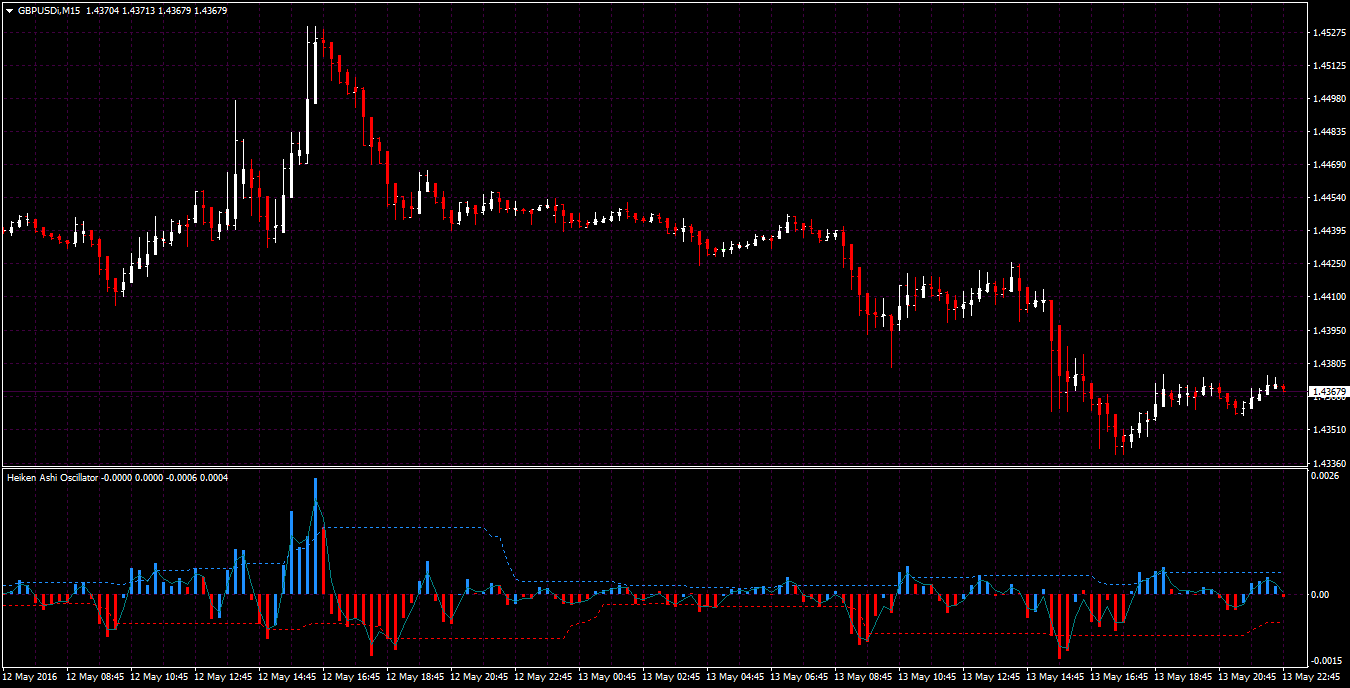
Task: Select the GBPUSDi,M15 chart title text
Action: click(x=49, y=10)
